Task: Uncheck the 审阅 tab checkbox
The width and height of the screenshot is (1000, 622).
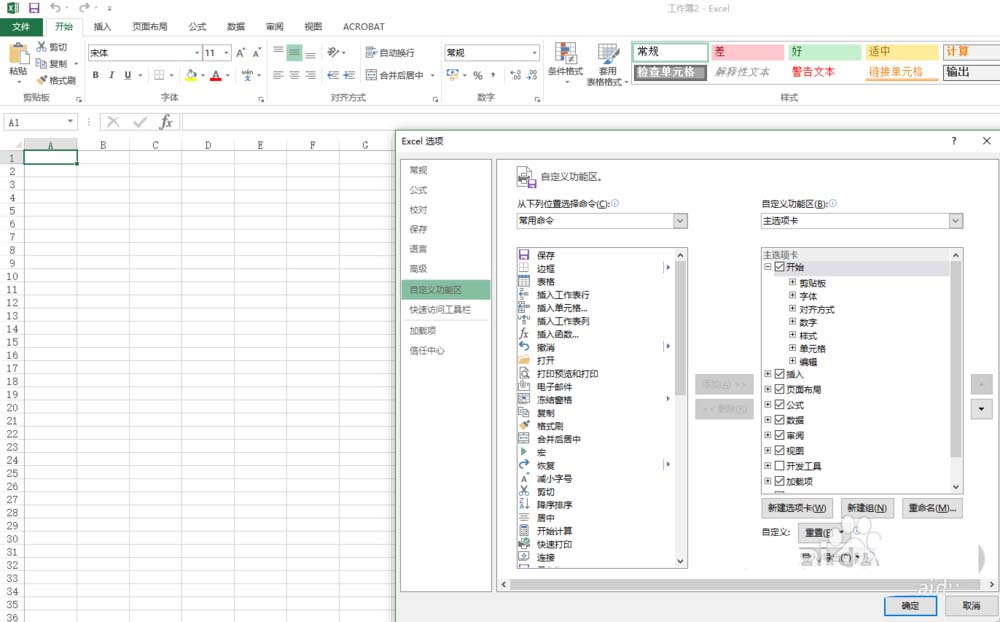Action: click(779, 435)
